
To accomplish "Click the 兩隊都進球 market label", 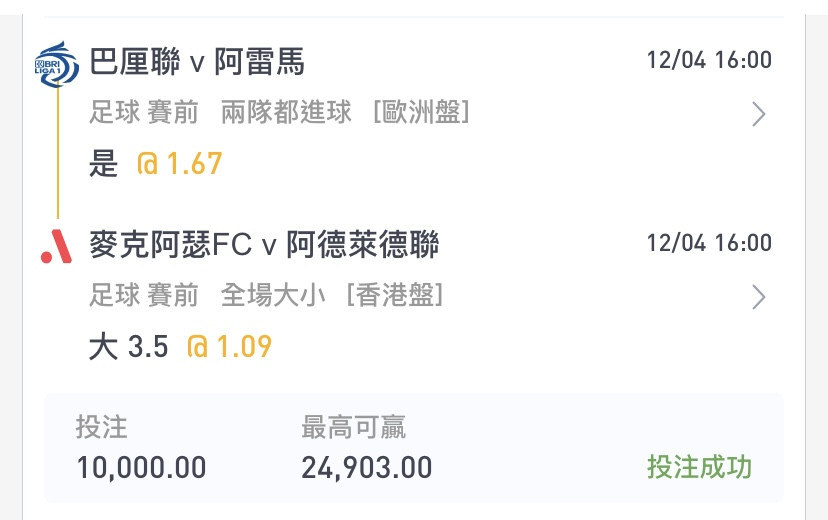I will click(286, 112).
